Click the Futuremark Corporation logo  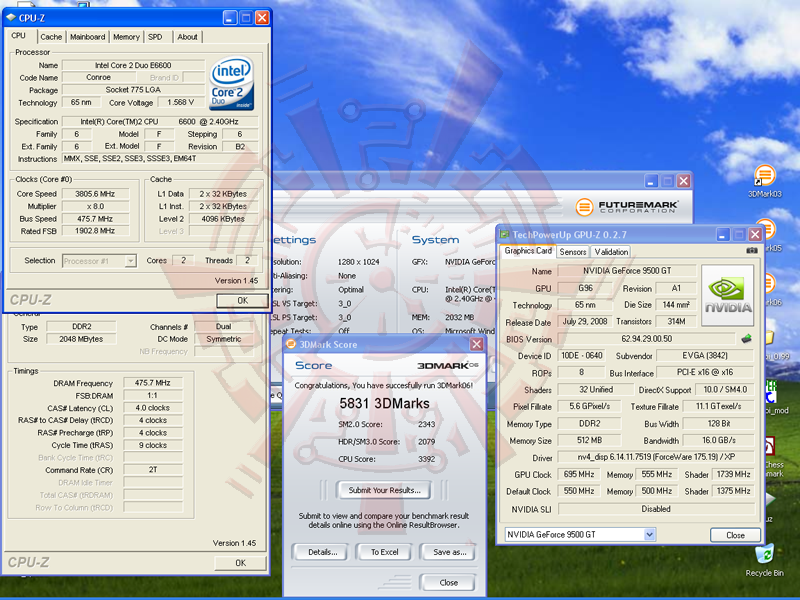[627, 207]
